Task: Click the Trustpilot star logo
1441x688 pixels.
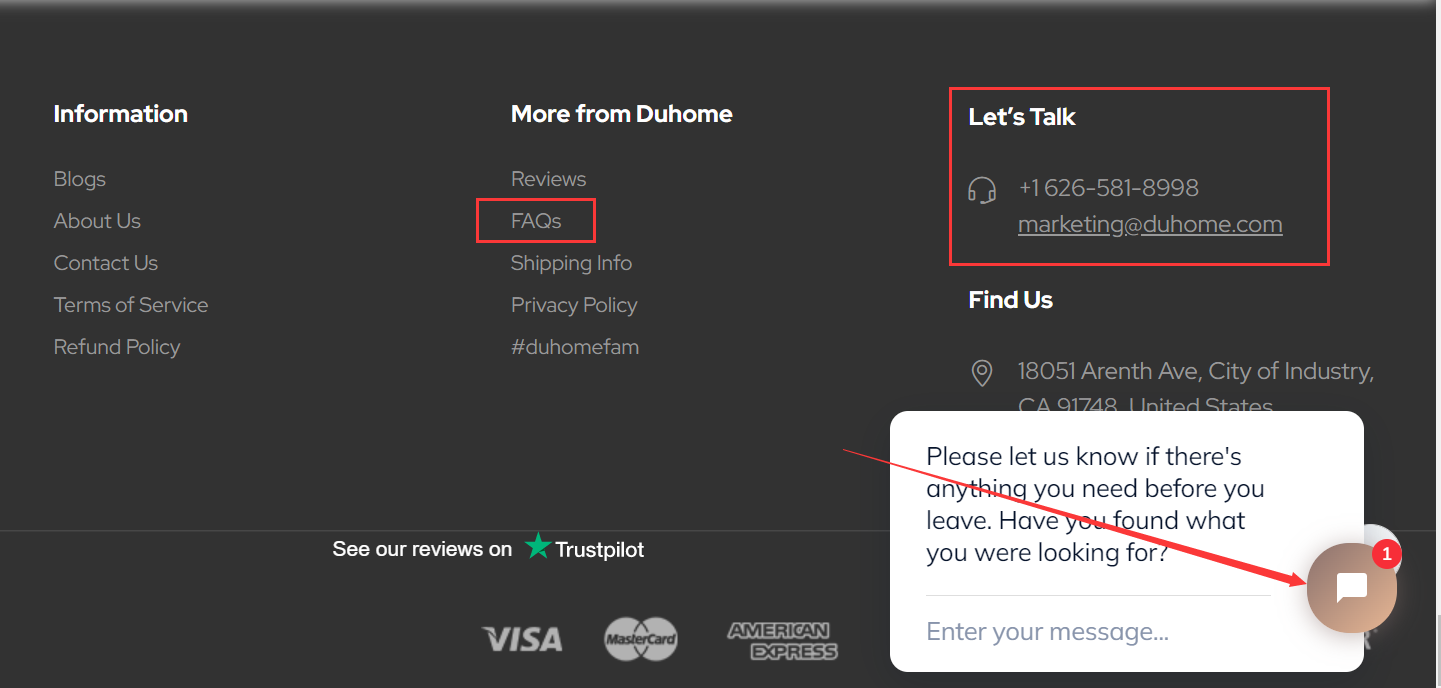Action: (538, 546)
